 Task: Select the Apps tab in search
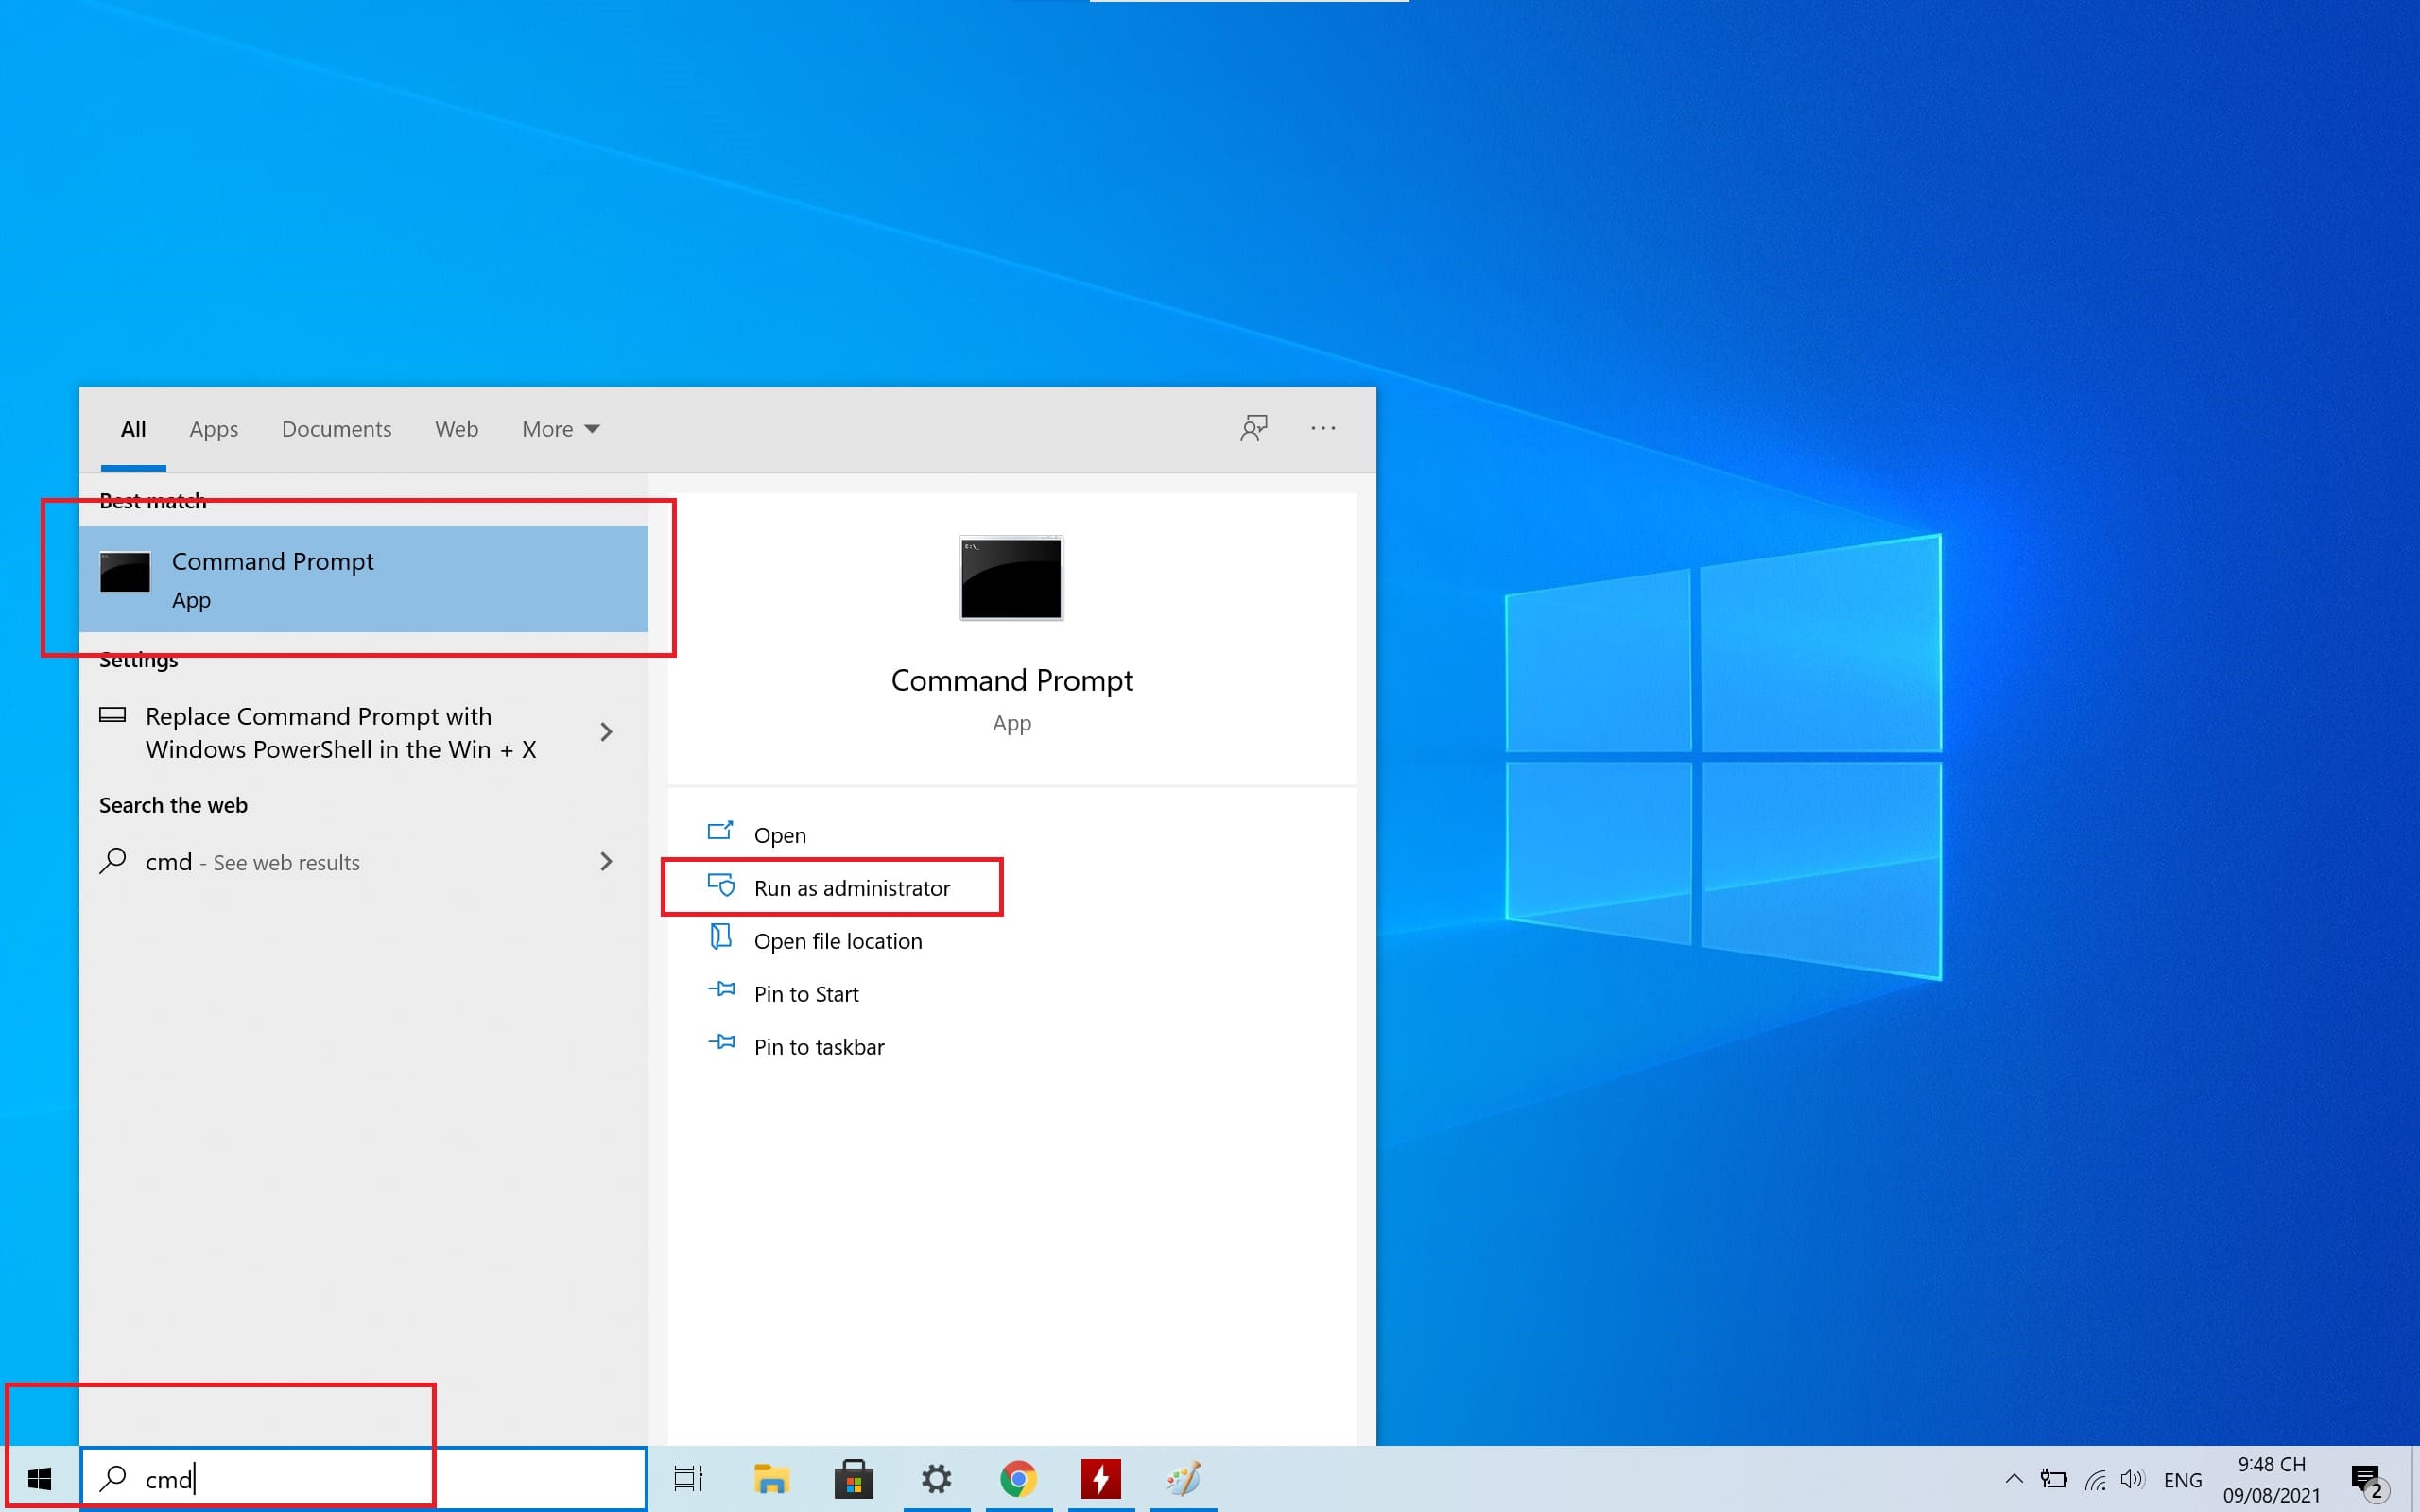[213, 427]
